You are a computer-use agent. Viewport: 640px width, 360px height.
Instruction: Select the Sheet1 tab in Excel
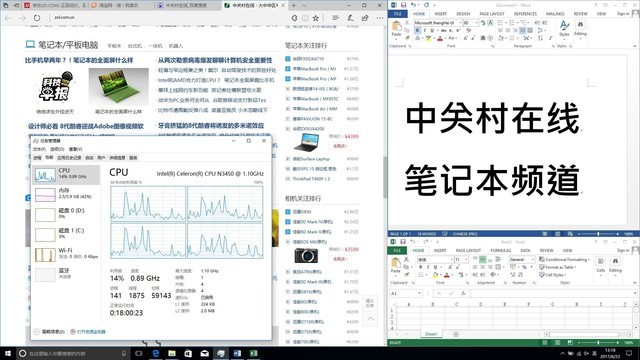(x=431, y=334)
